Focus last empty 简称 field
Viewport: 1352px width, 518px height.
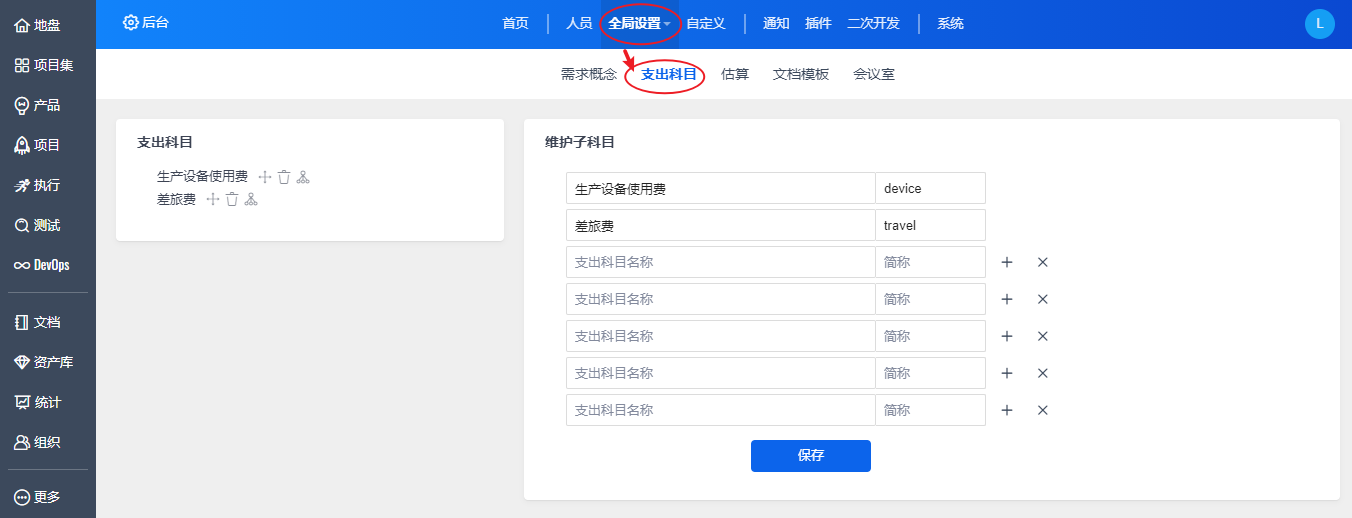(x=930, y=410)
